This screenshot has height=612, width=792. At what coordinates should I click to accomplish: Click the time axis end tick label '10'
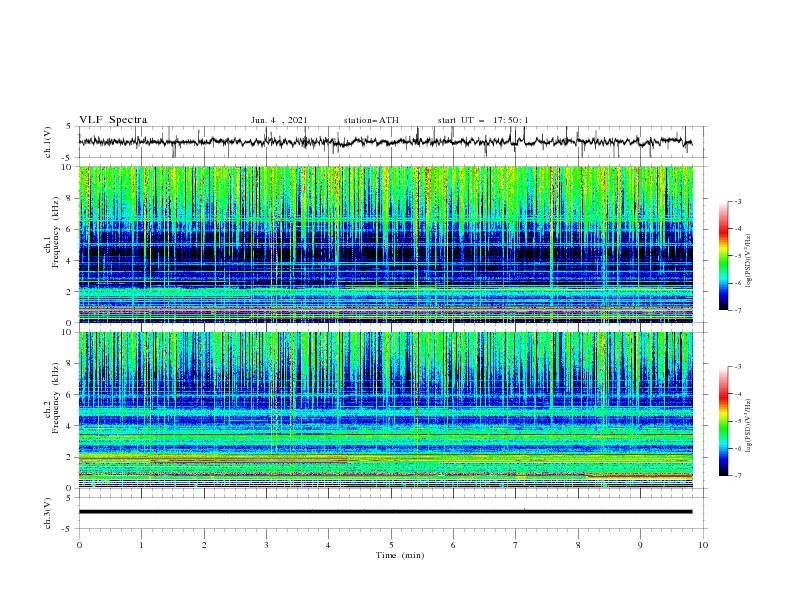(x=703, y=545)
